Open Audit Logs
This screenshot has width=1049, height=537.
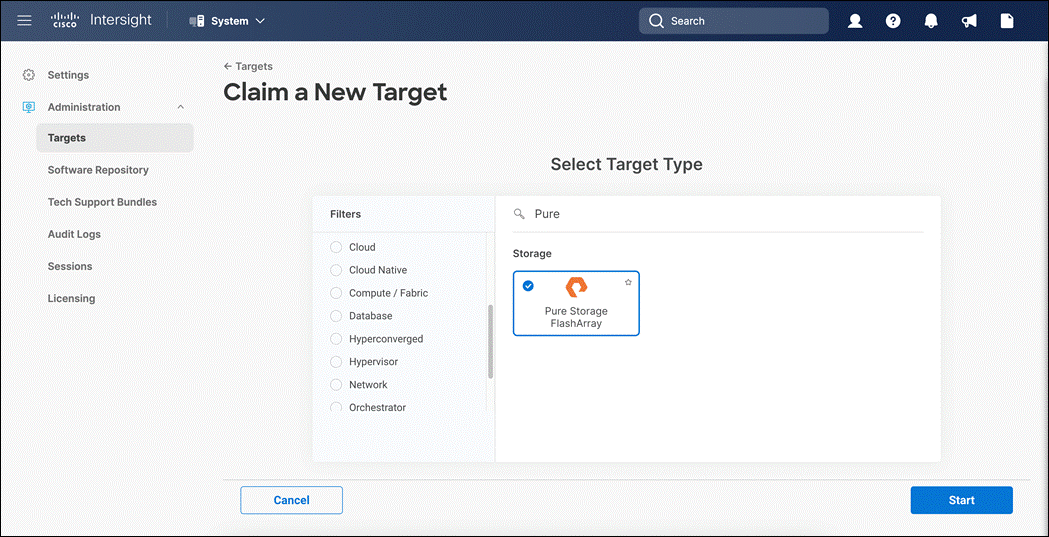(74, 234)
